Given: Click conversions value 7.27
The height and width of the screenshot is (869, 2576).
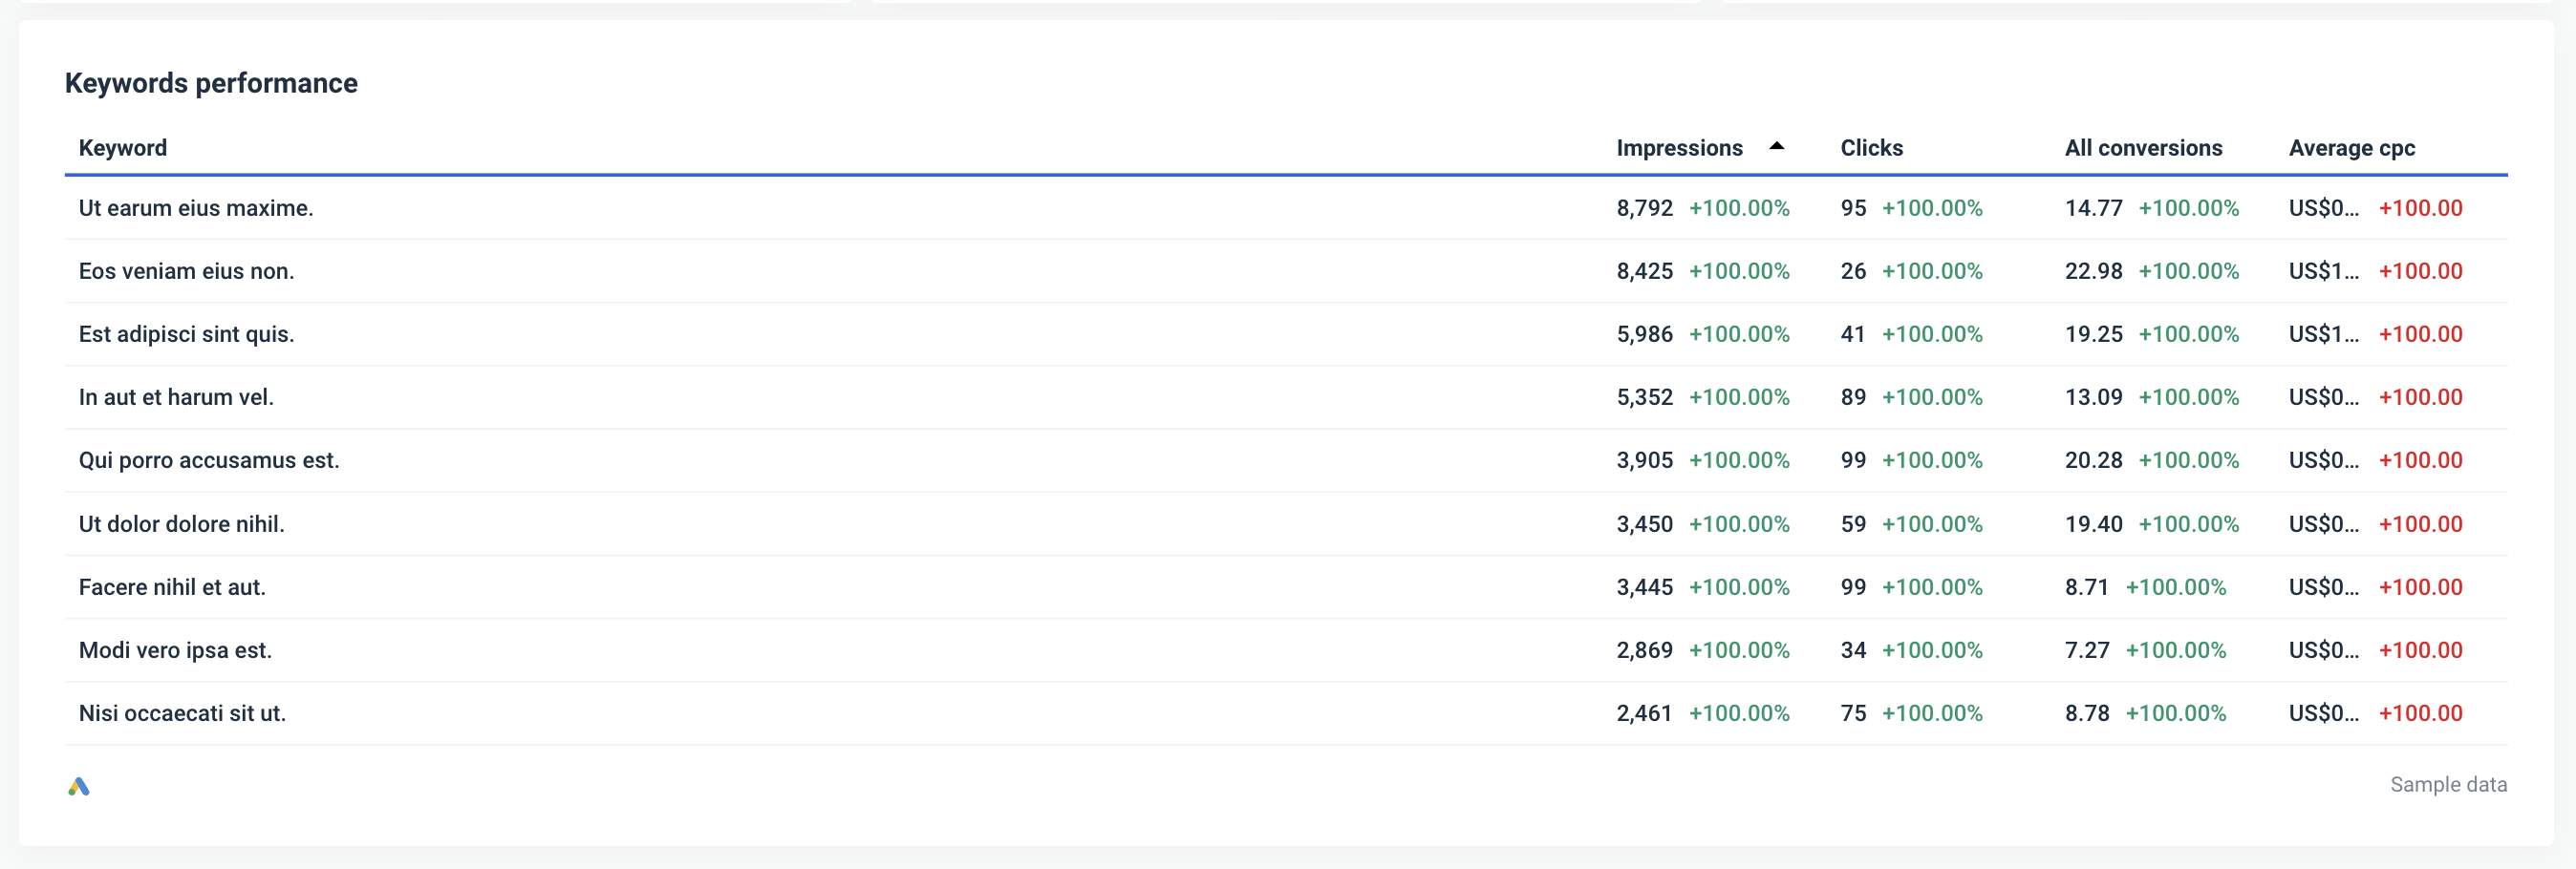Looking at the screenshot, I should click(x=2087, y=650).
